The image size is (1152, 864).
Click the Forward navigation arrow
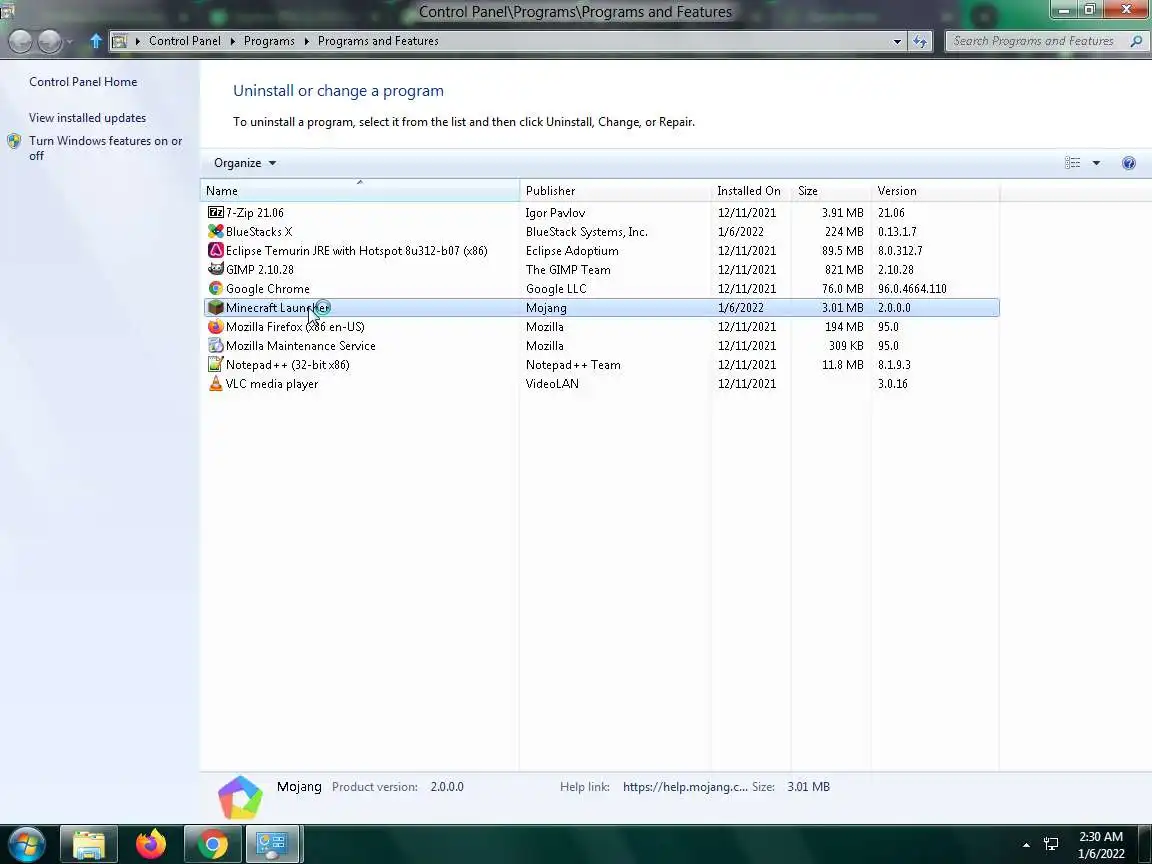click(x=49, y=41)
